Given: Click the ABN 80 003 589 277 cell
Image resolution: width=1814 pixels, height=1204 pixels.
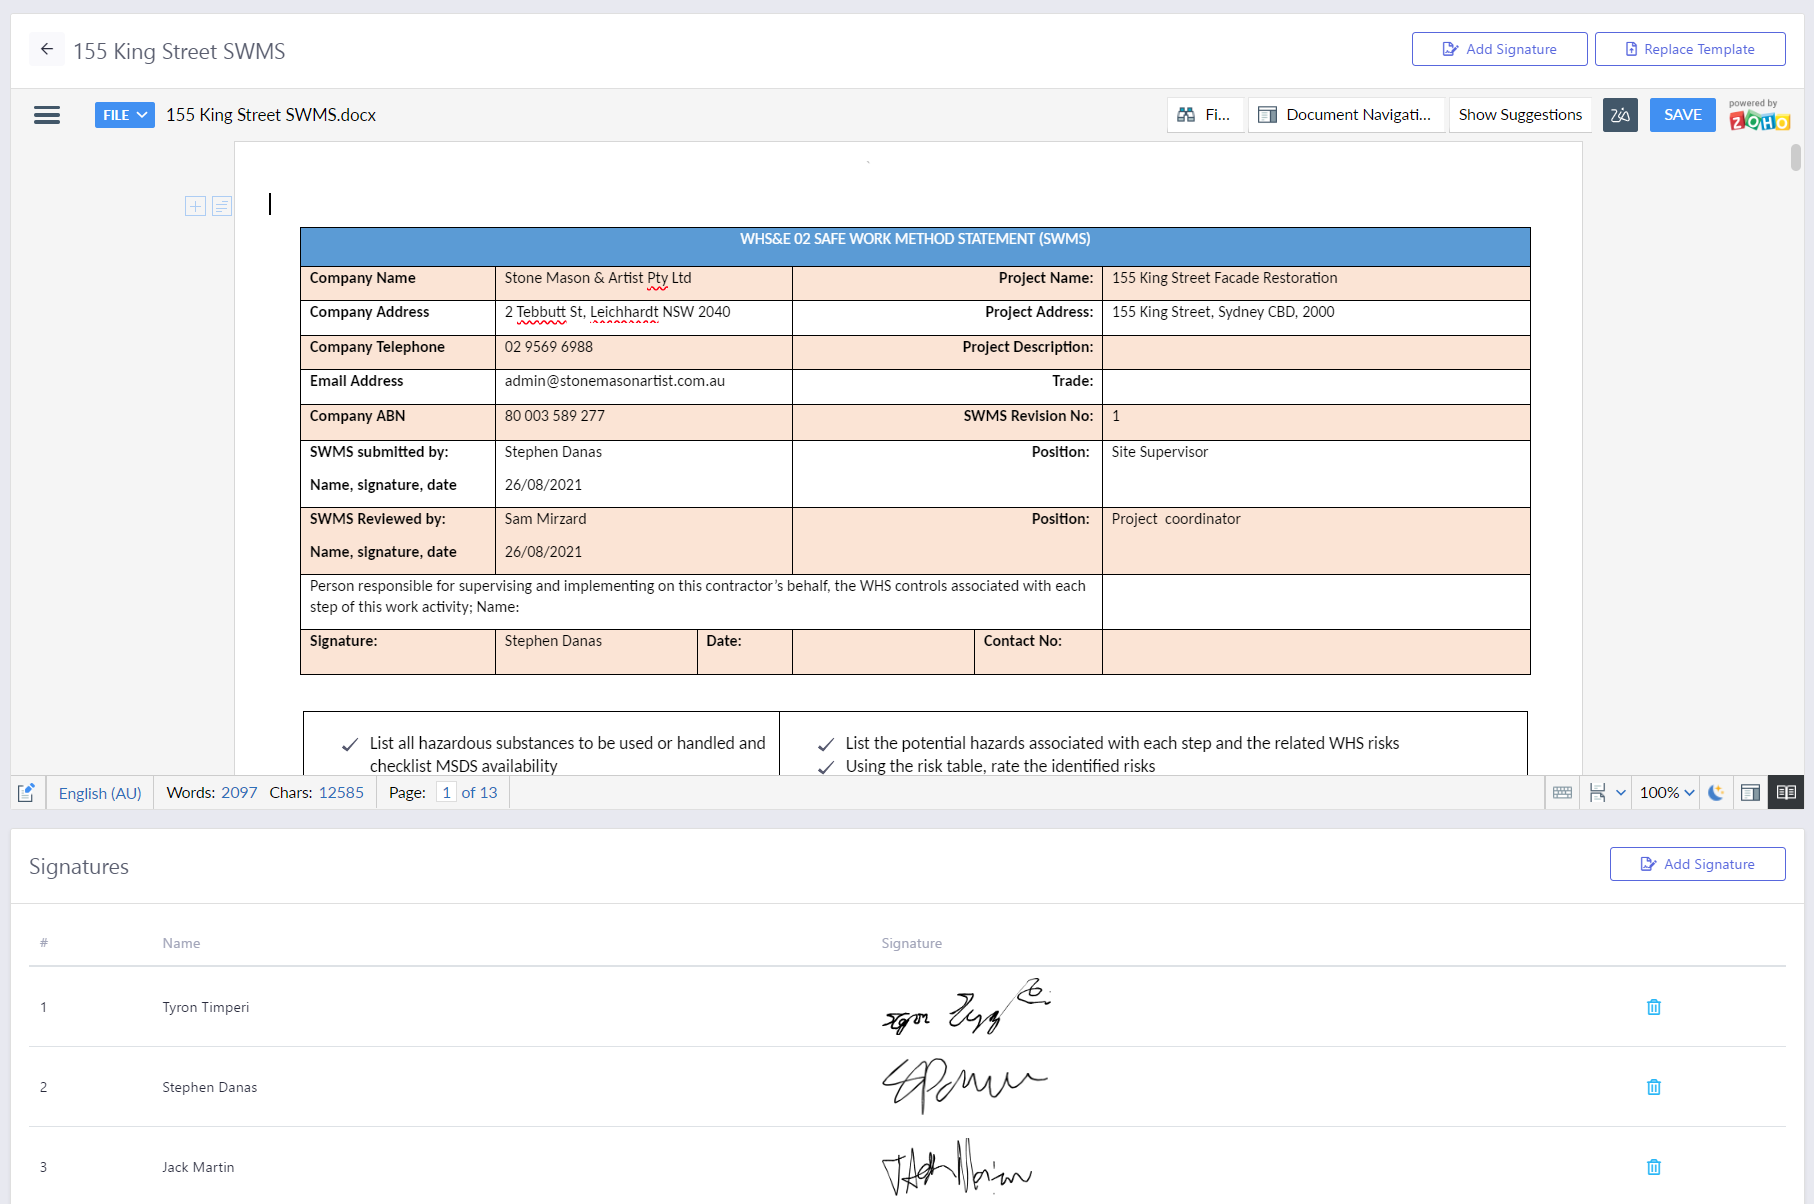Looking at the screenshot, I should pos(644,422).
